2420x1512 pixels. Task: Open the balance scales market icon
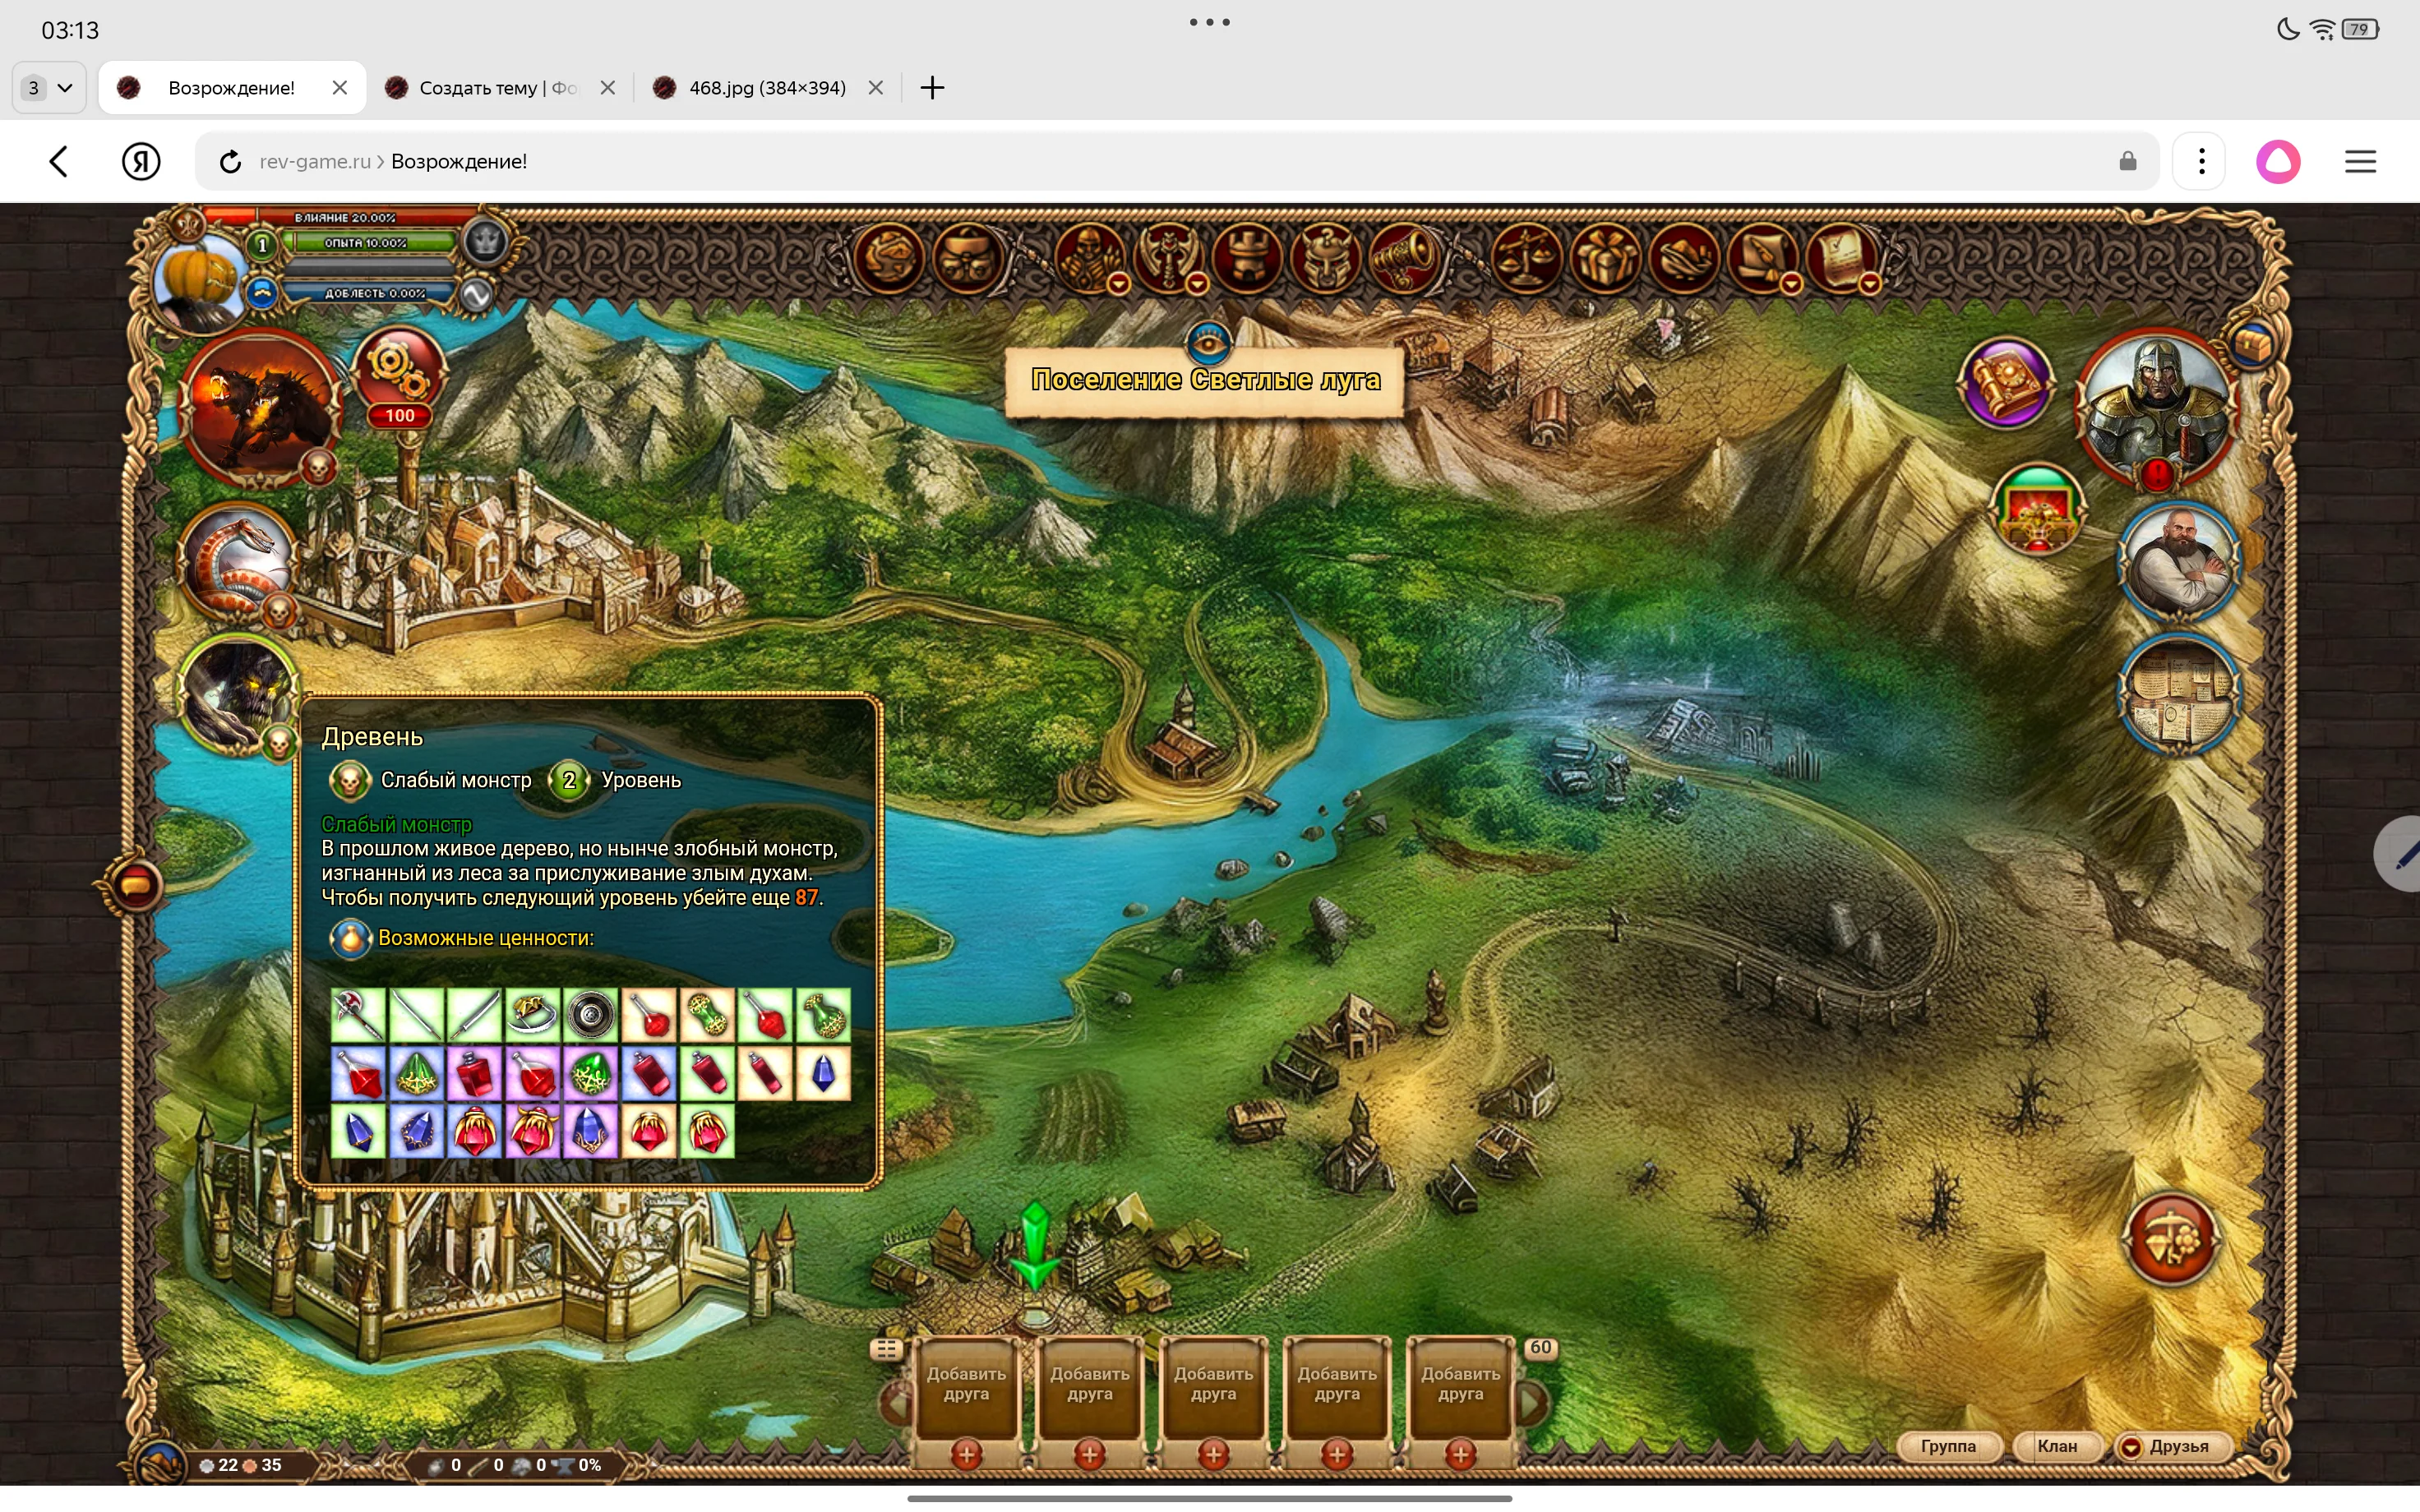point(1526,258)
